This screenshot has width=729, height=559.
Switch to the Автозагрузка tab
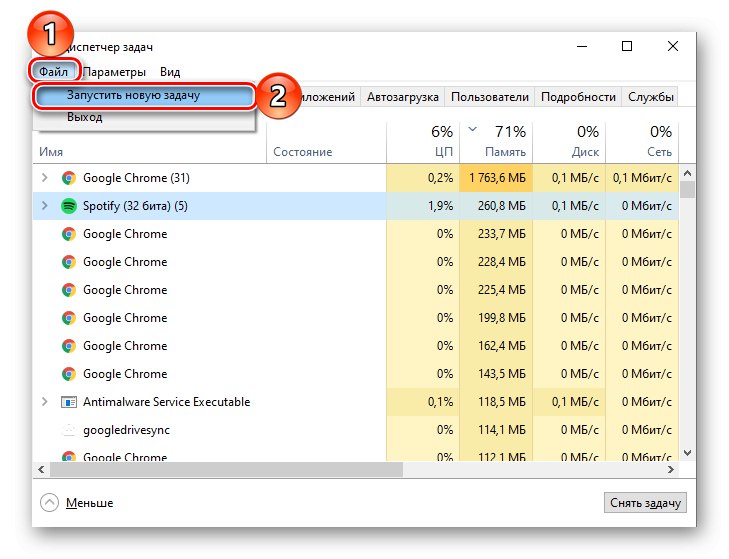[403, 97]
